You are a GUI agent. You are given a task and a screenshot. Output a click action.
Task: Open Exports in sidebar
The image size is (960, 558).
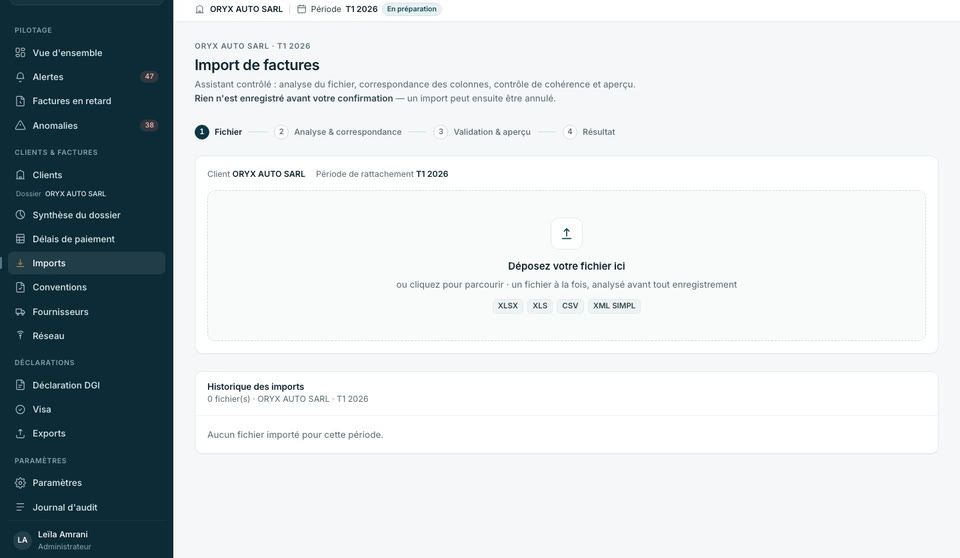point(86,433)
